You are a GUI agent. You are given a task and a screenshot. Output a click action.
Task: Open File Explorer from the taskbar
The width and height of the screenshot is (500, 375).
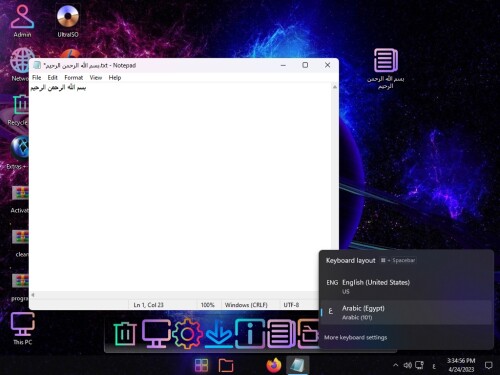point(226,366)
